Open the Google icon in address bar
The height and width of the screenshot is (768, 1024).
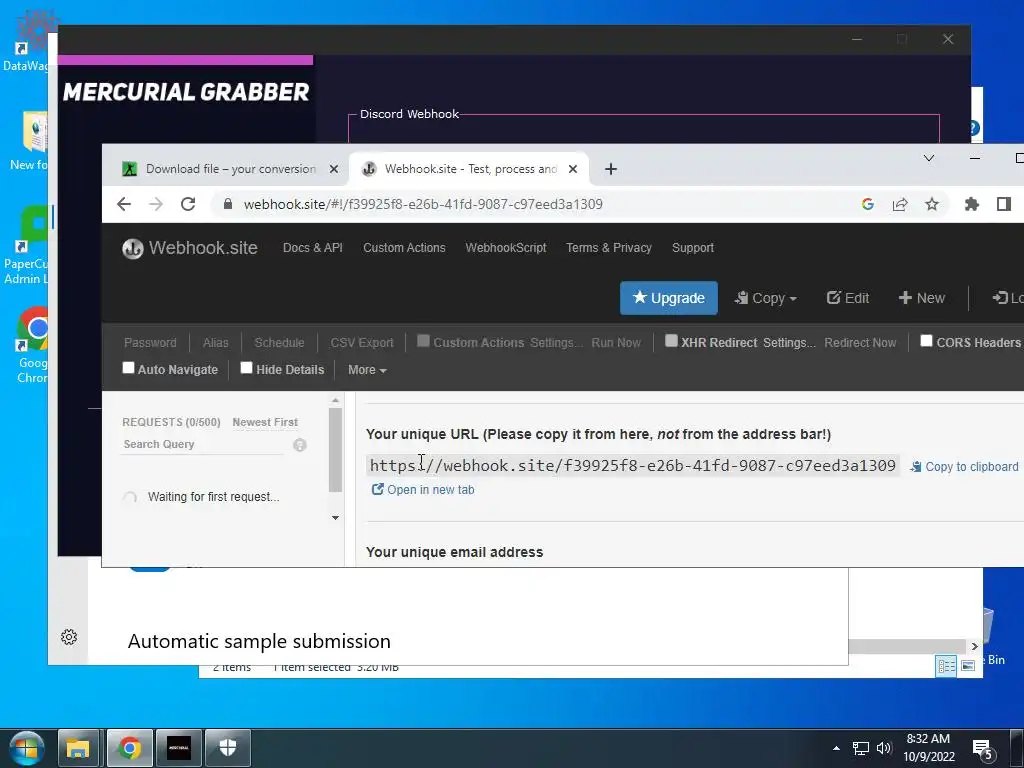(867, 204)
